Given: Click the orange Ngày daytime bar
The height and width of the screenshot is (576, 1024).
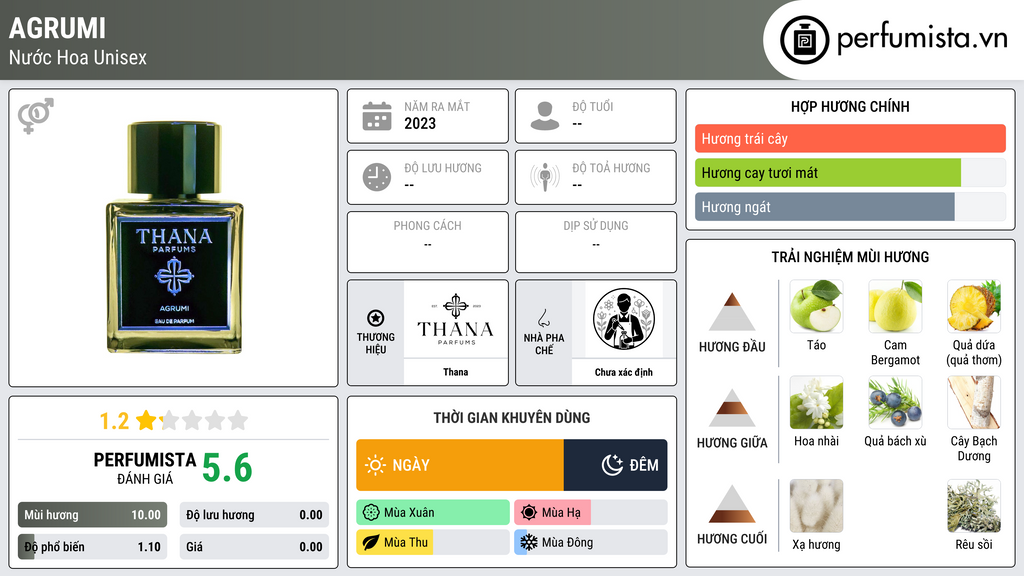Looking at the screenshot, I should (460, 465).
